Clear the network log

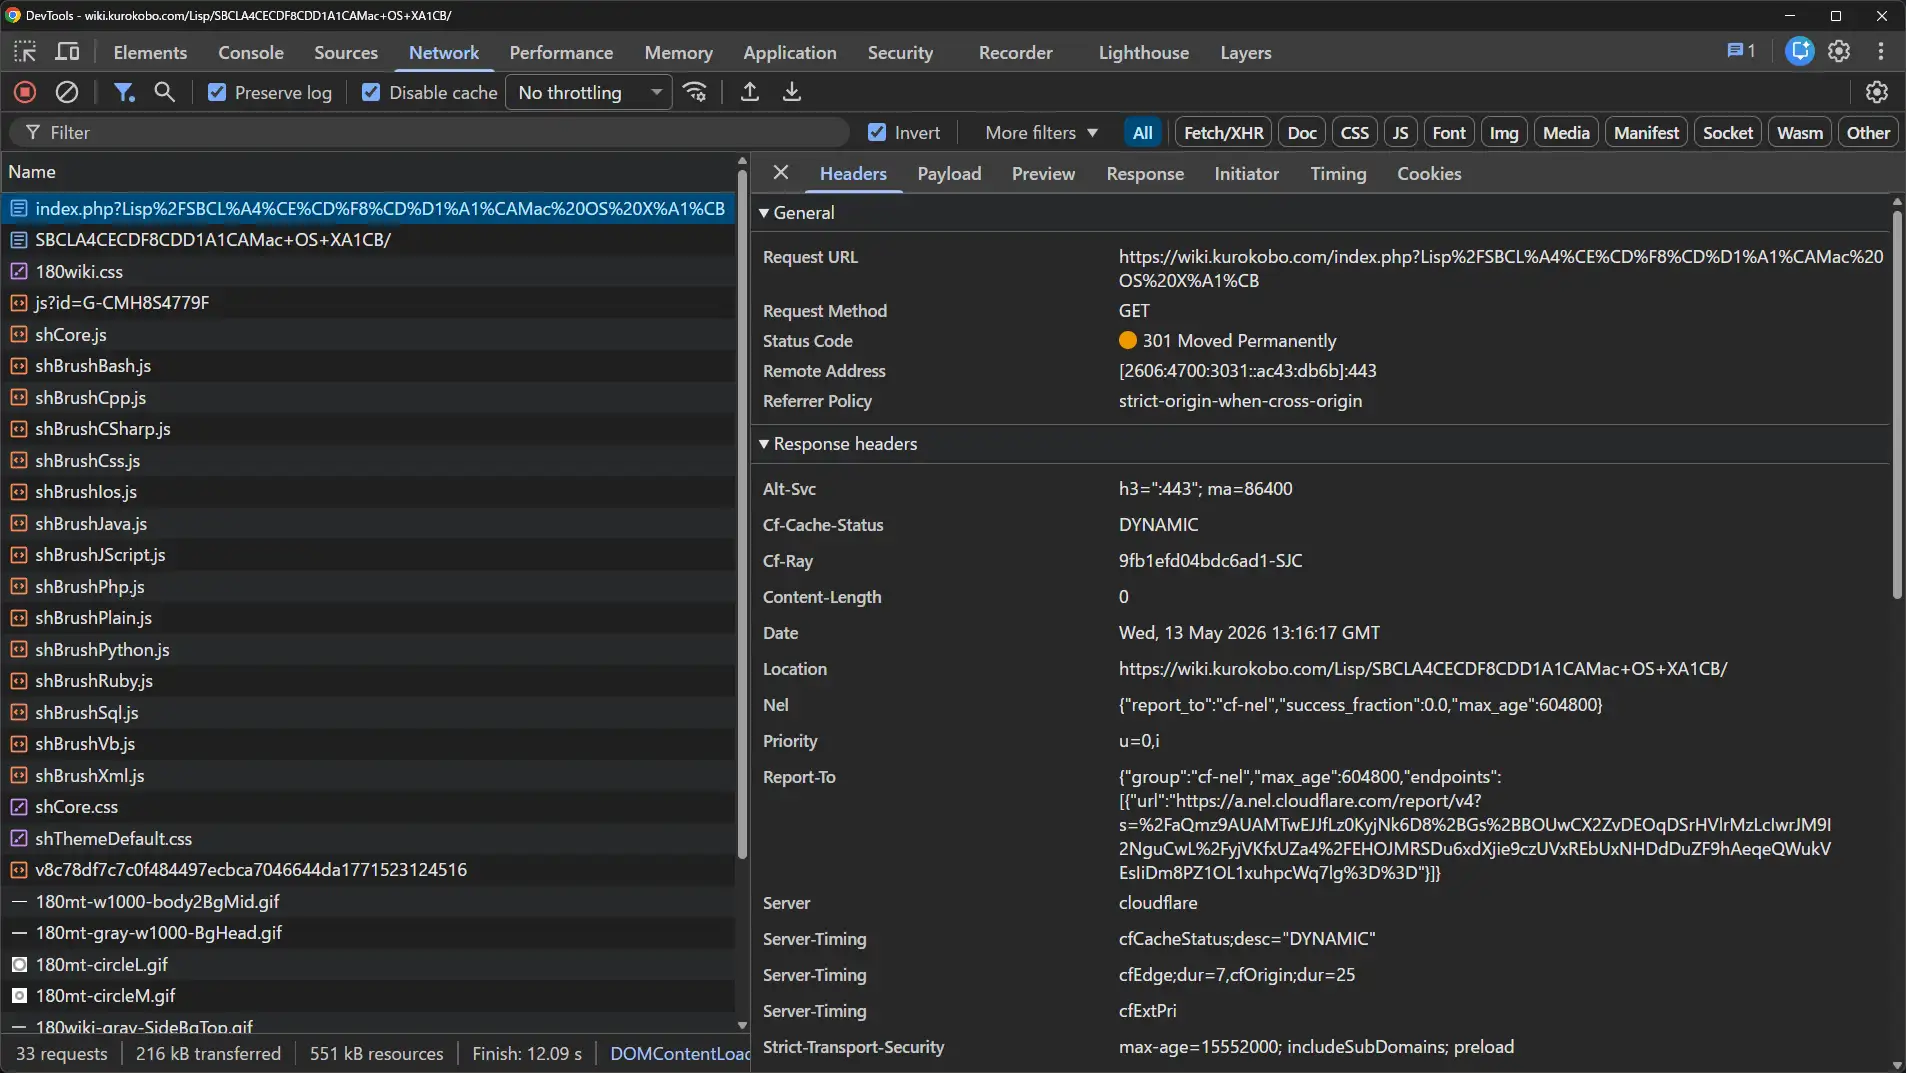click(x=67, y=92)
